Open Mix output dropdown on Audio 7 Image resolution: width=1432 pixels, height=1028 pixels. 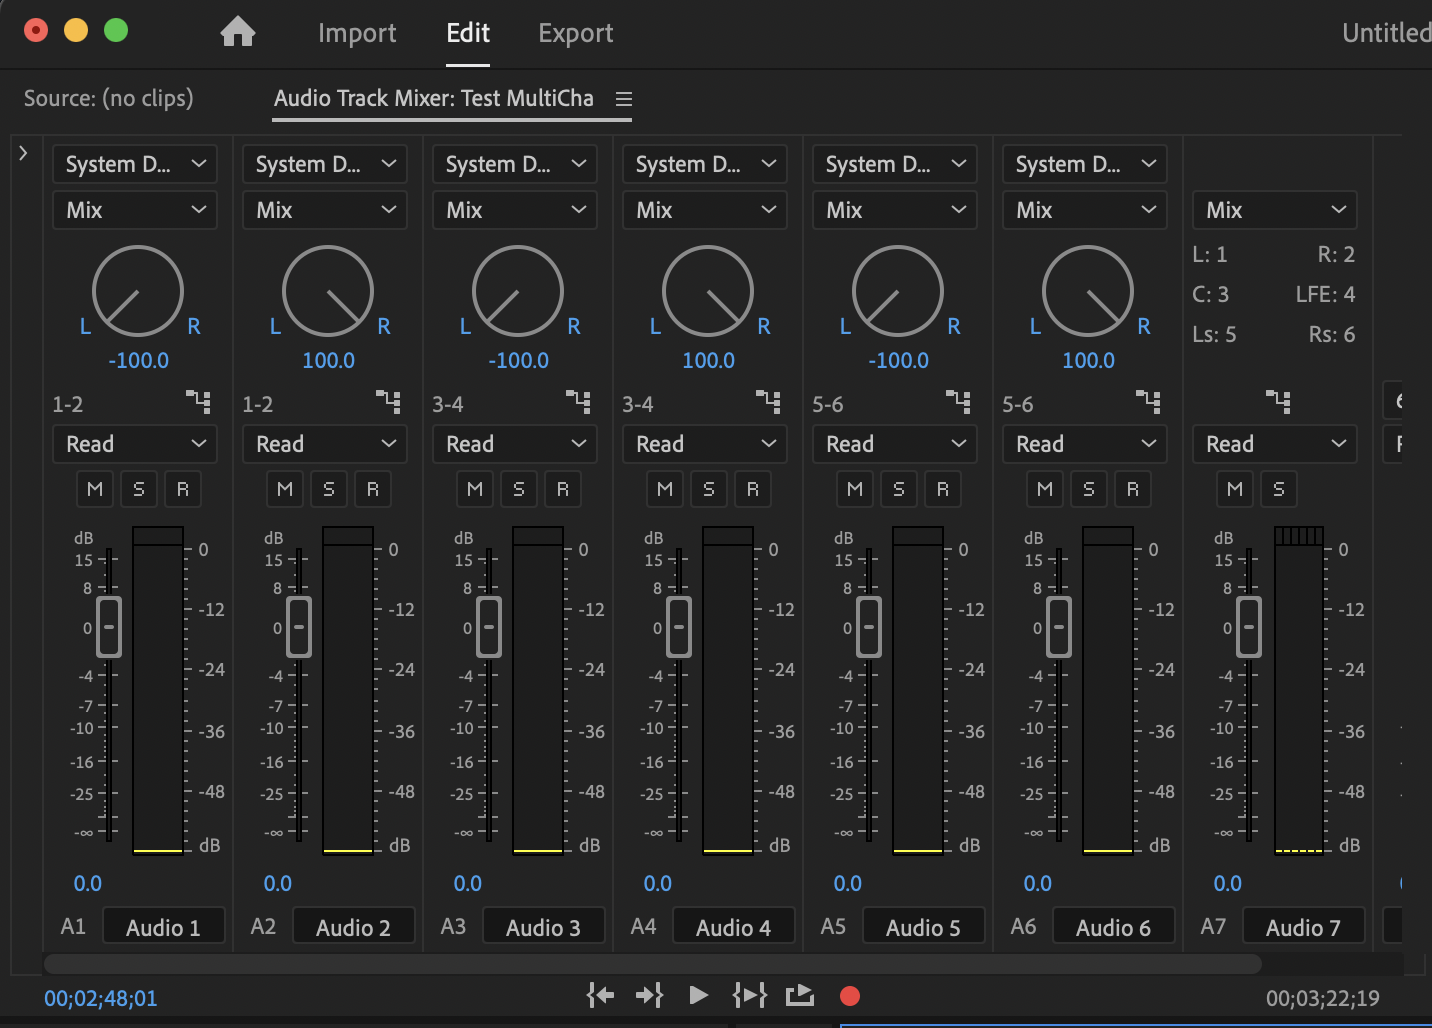point(1275,210)
